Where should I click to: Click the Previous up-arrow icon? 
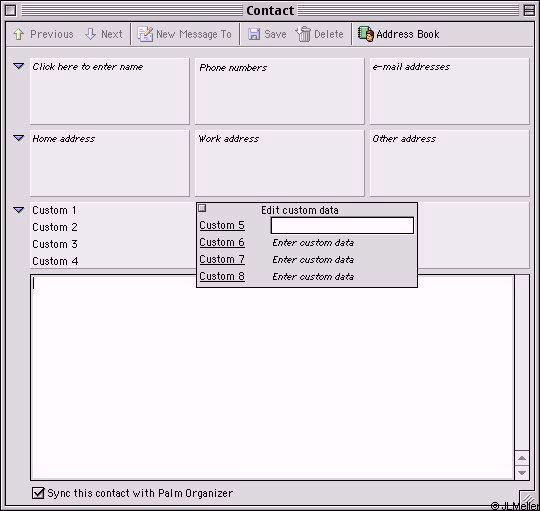(18, 34)
